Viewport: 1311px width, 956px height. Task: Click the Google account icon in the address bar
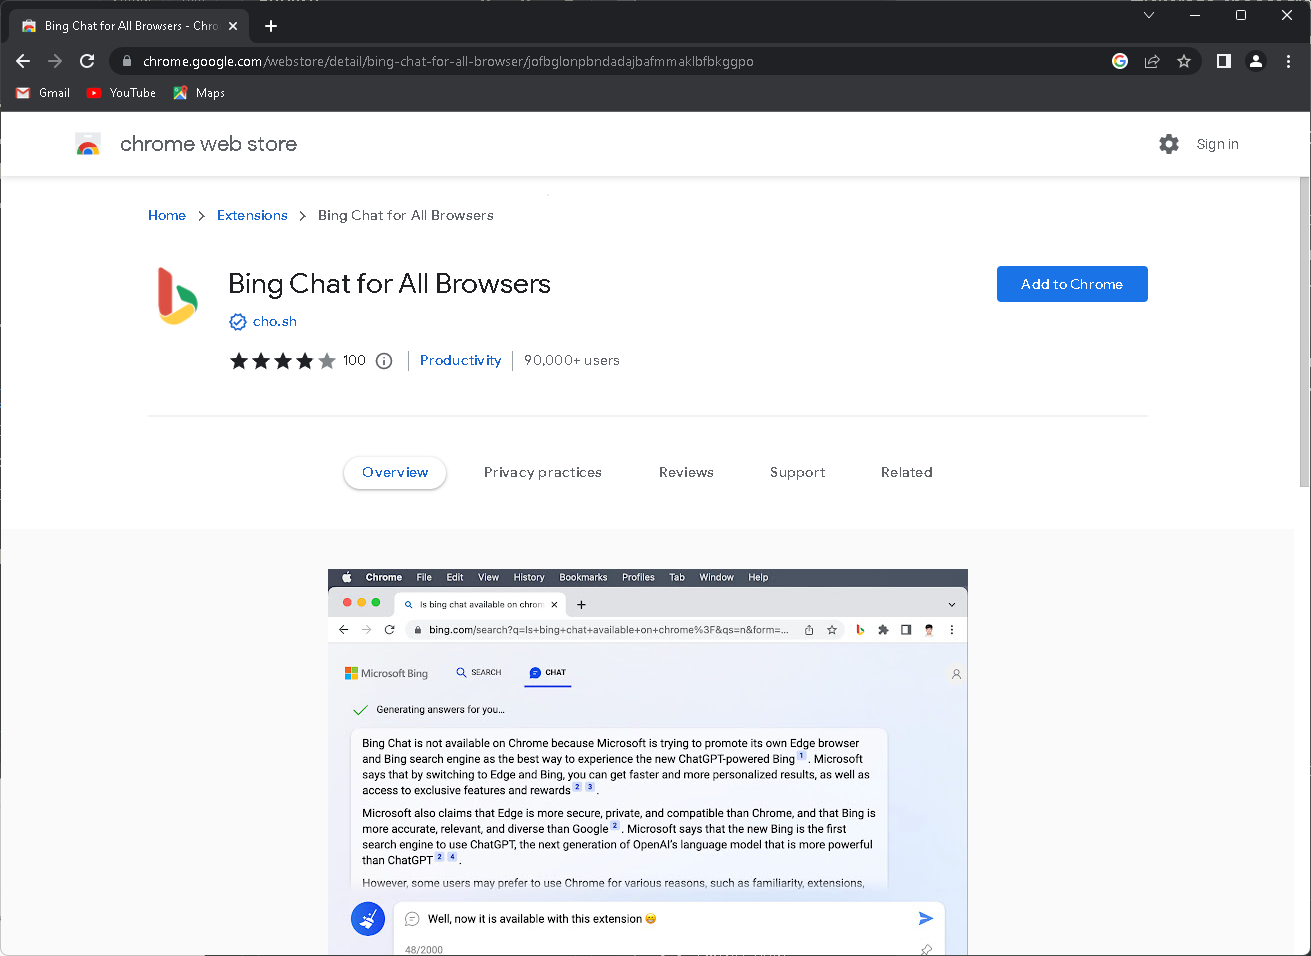pyautogui.click(x=1119, y=61)
